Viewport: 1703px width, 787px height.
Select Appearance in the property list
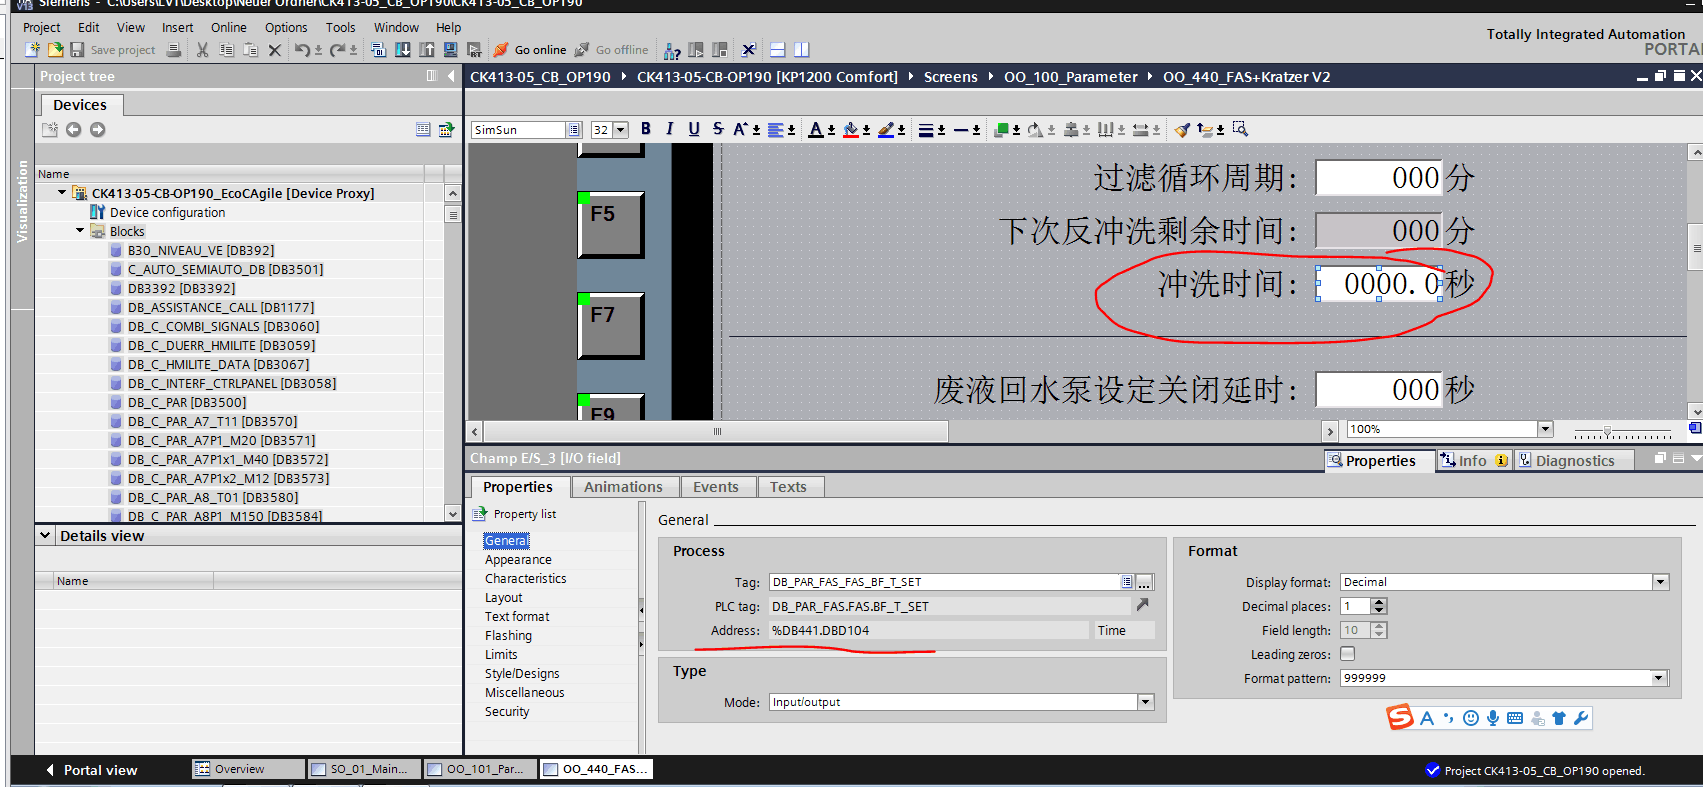pos(518,560)
